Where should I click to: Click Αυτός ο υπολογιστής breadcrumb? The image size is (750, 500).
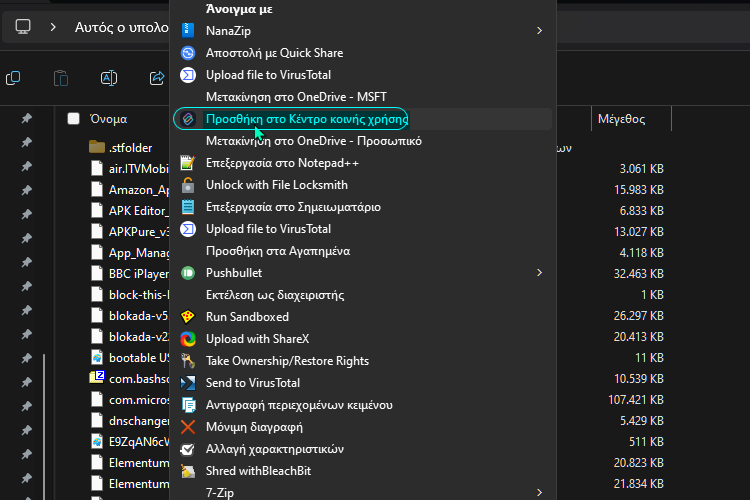pos(121,27)
